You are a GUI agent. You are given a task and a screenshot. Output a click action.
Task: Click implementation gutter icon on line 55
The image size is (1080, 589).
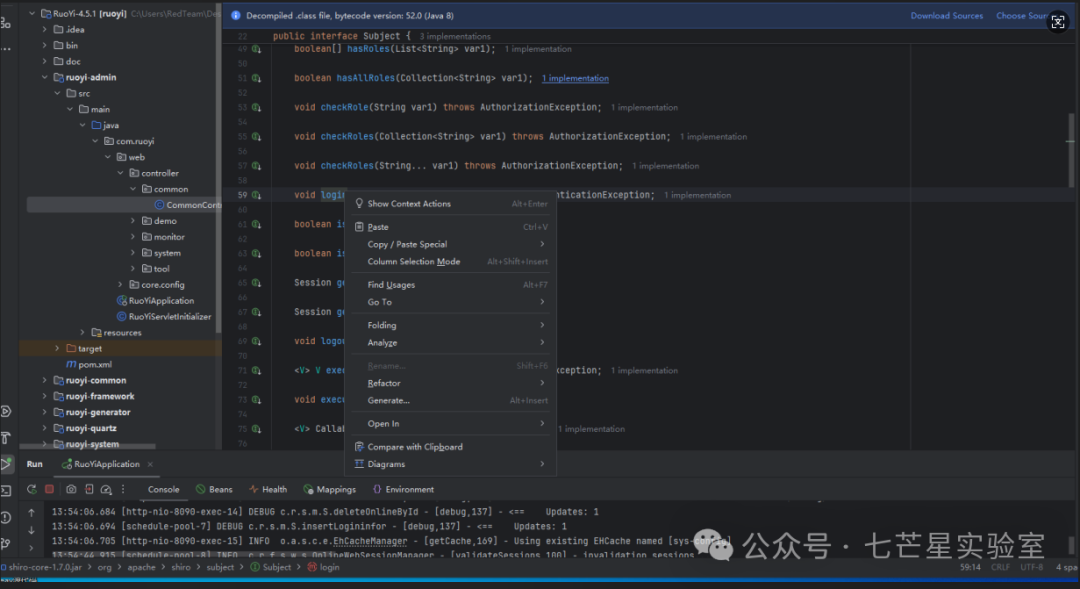point(256,136)
